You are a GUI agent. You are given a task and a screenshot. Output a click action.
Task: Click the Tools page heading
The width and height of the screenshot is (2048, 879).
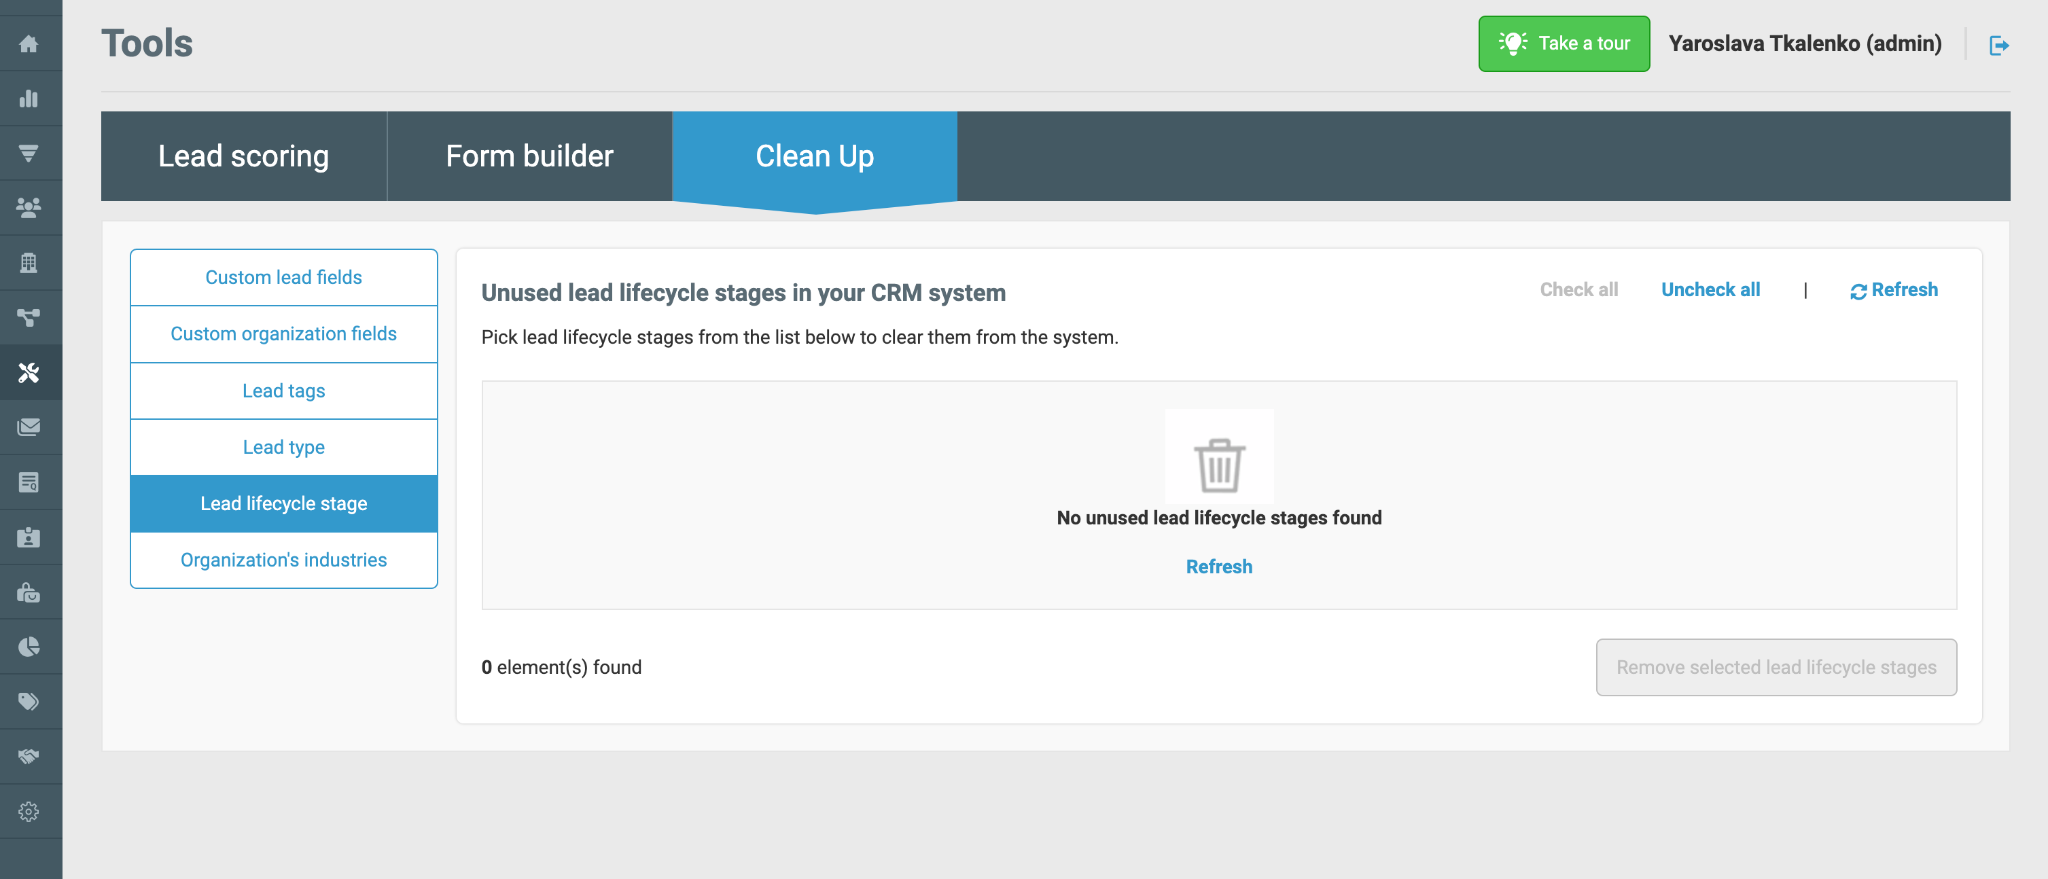pos(147,44)
